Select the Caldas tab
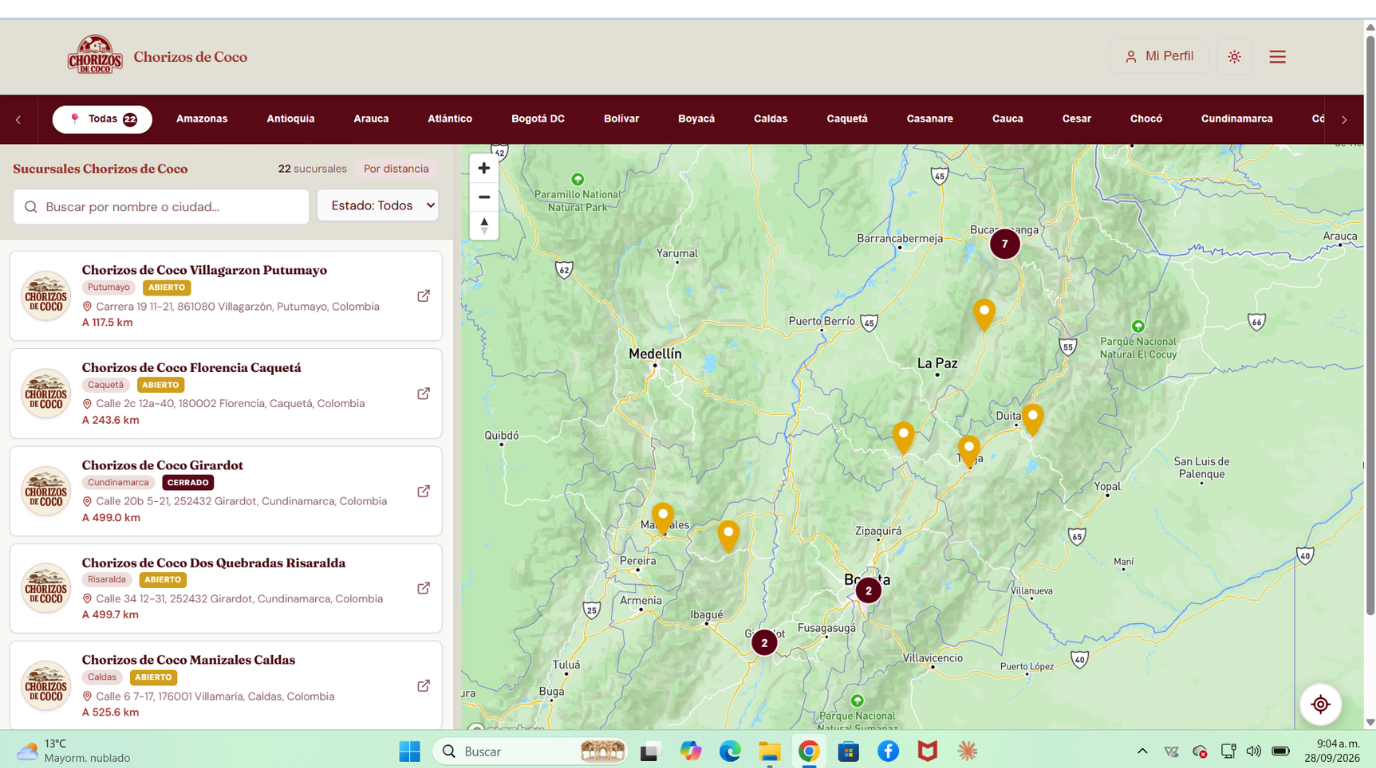1376x768 pixels. tap(771, 119)
